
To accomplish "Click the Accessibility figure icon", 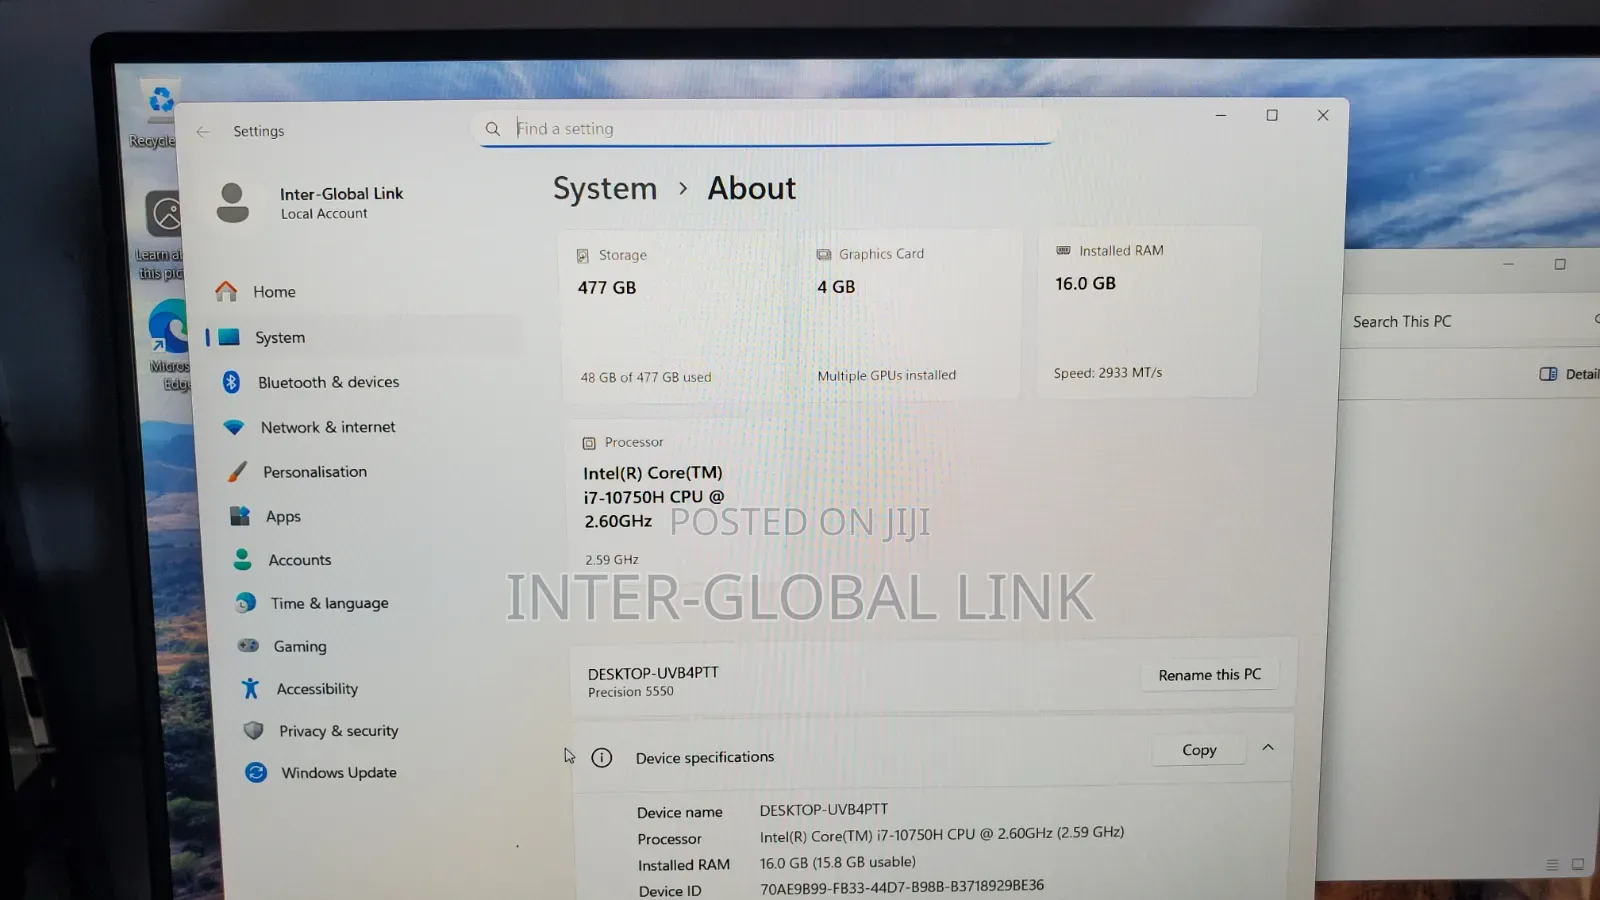I will pyautogui.click(x=250, y=688).
